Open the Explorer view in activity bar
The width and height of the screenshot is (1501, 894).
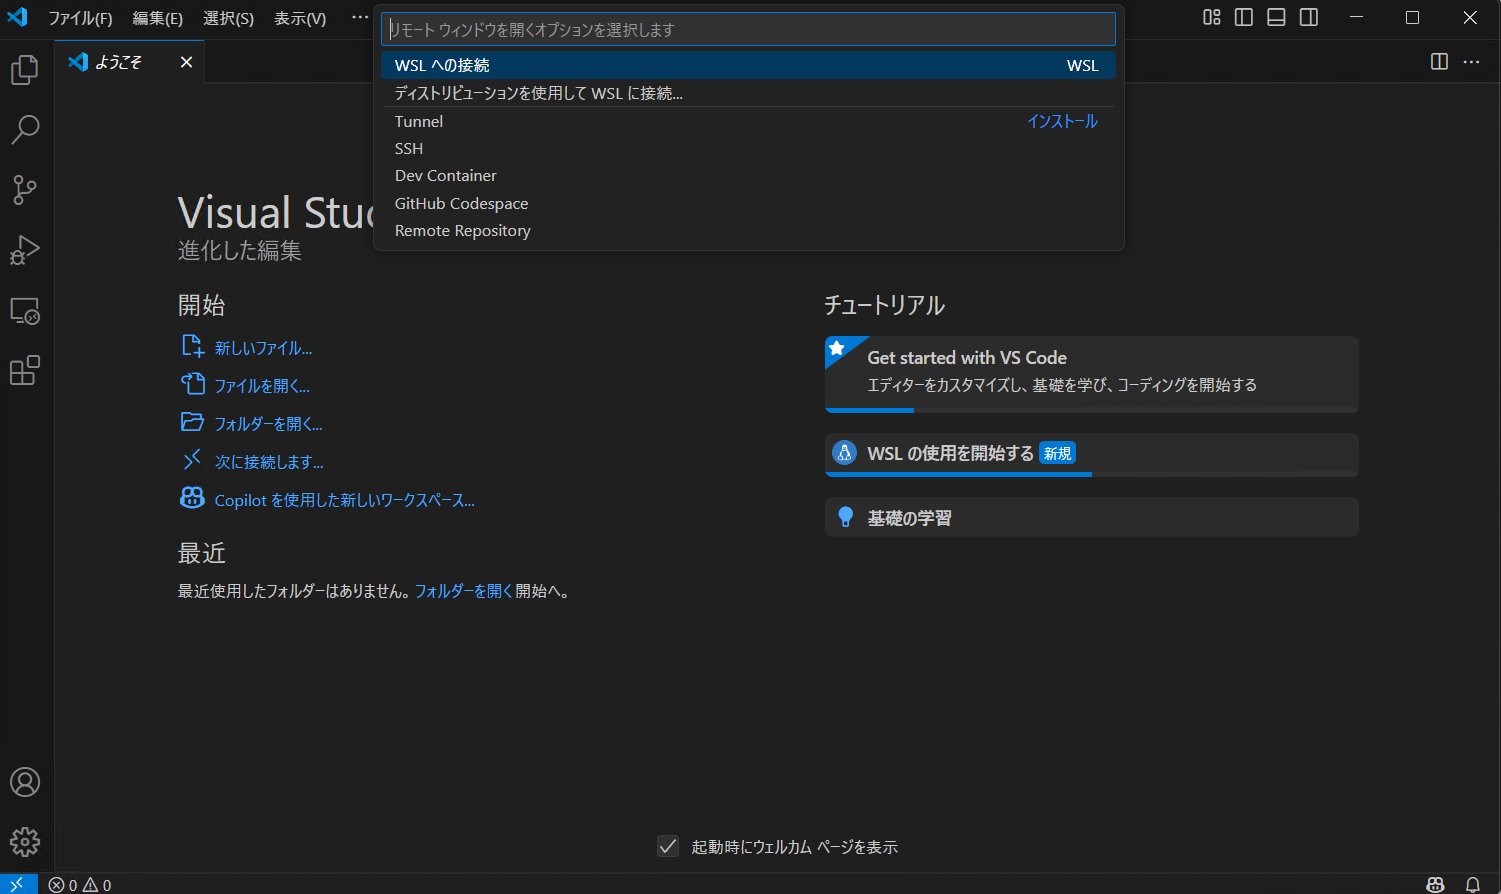pyautogui.click(x=25, y=69)
